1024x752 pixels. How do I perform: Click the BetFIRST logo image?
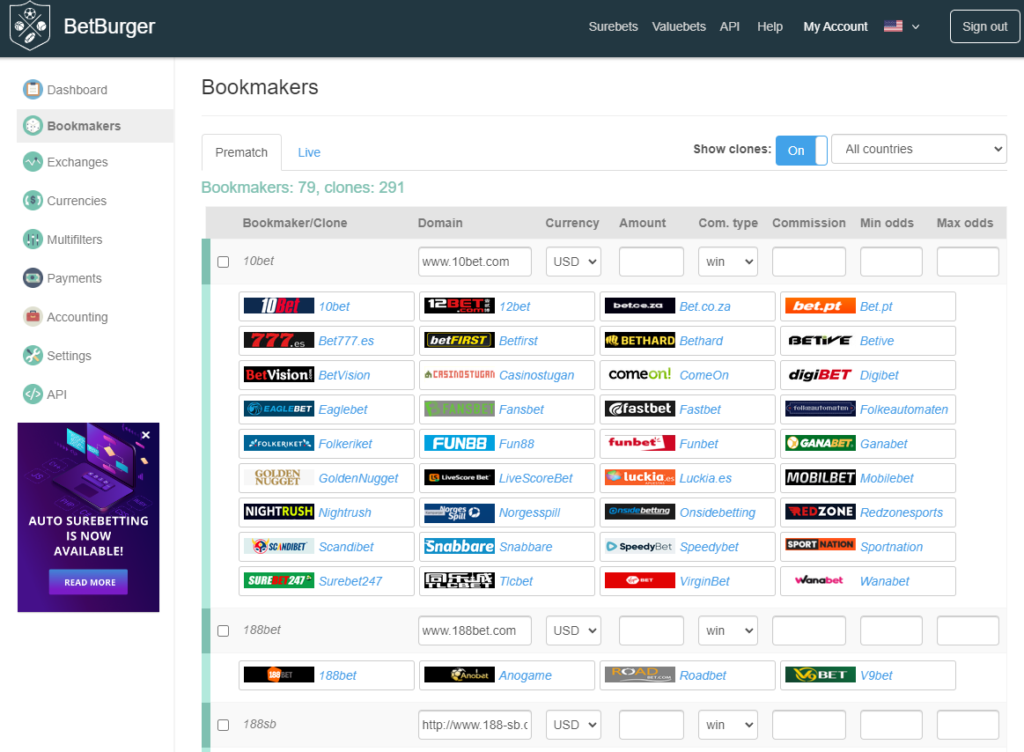coord(459,340)
